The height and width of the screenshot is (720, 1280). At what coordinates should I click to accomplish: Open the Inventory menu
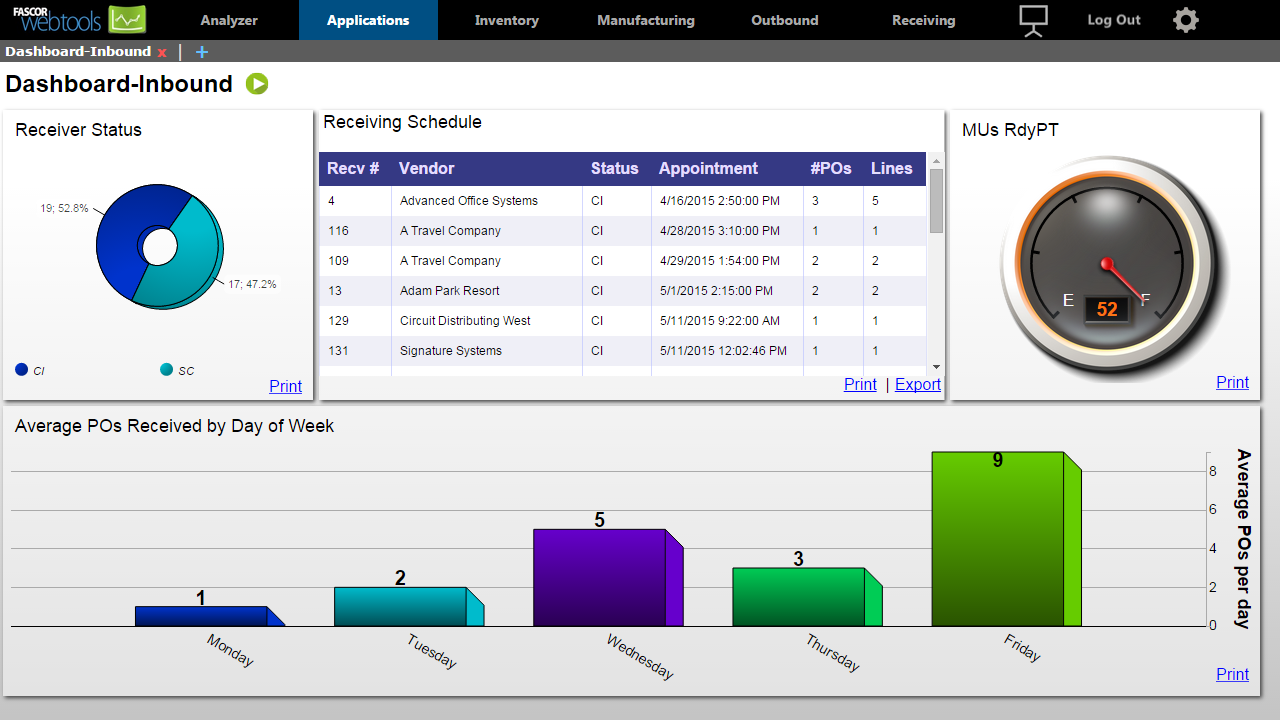tap(506, 19)
